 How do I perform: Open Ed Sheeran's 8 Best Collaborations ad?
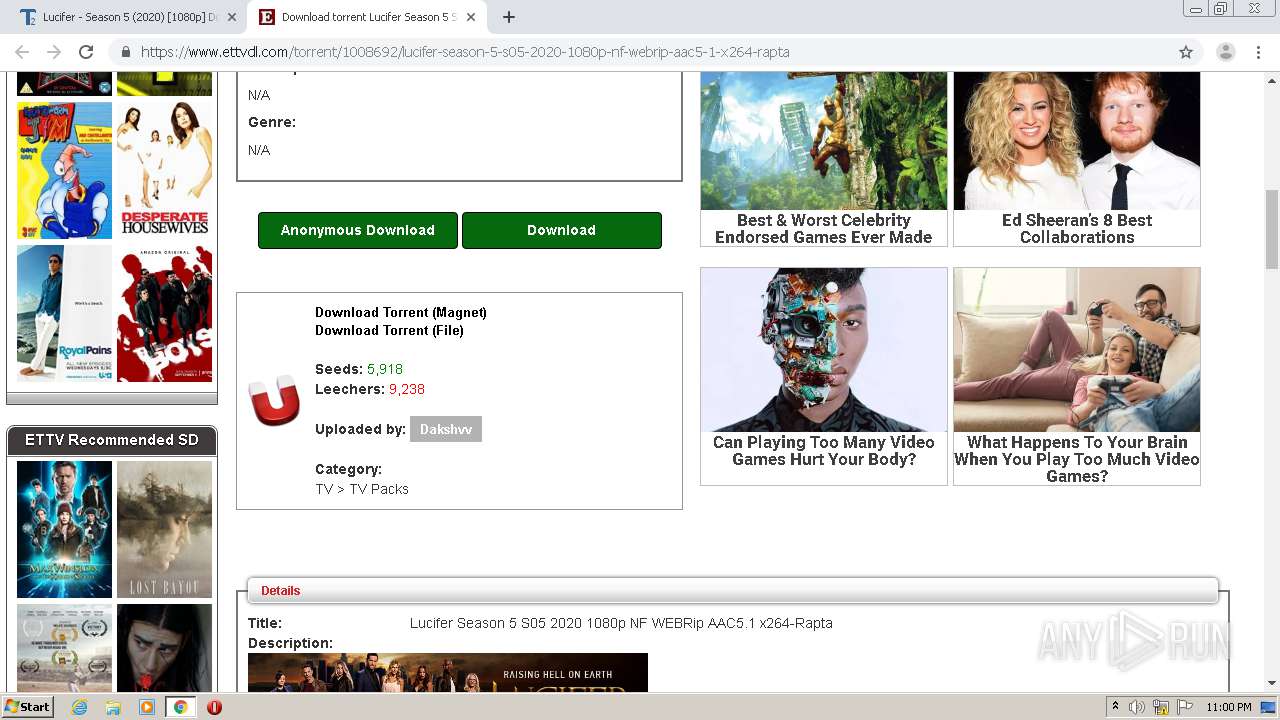click(x=1077, y=159)
